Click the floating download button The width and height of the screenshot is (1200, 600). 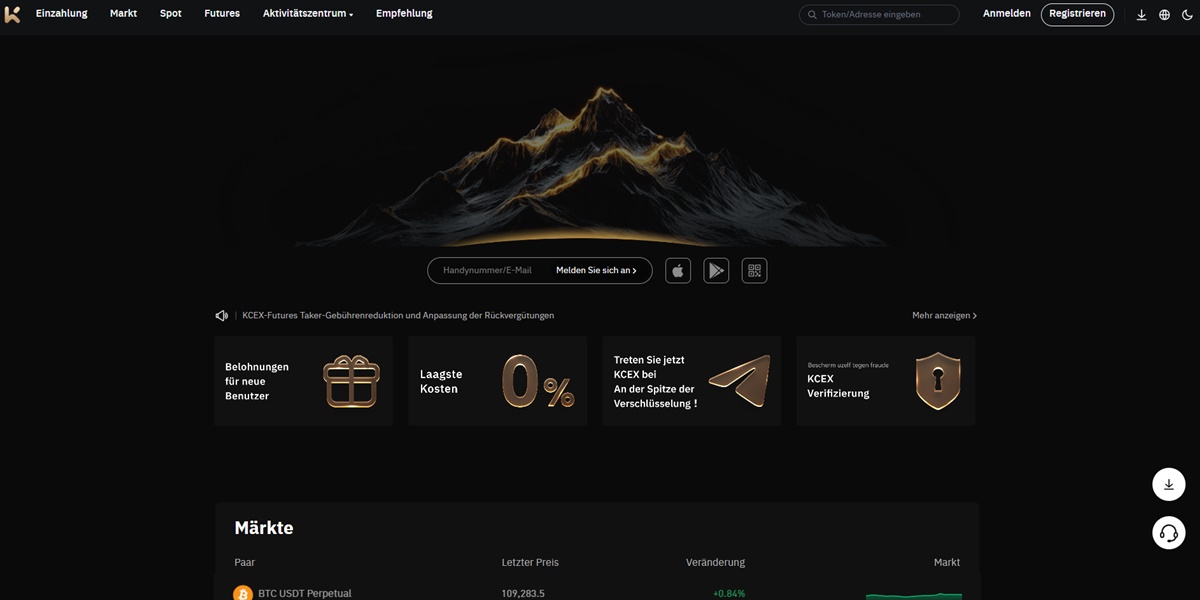1168,484
